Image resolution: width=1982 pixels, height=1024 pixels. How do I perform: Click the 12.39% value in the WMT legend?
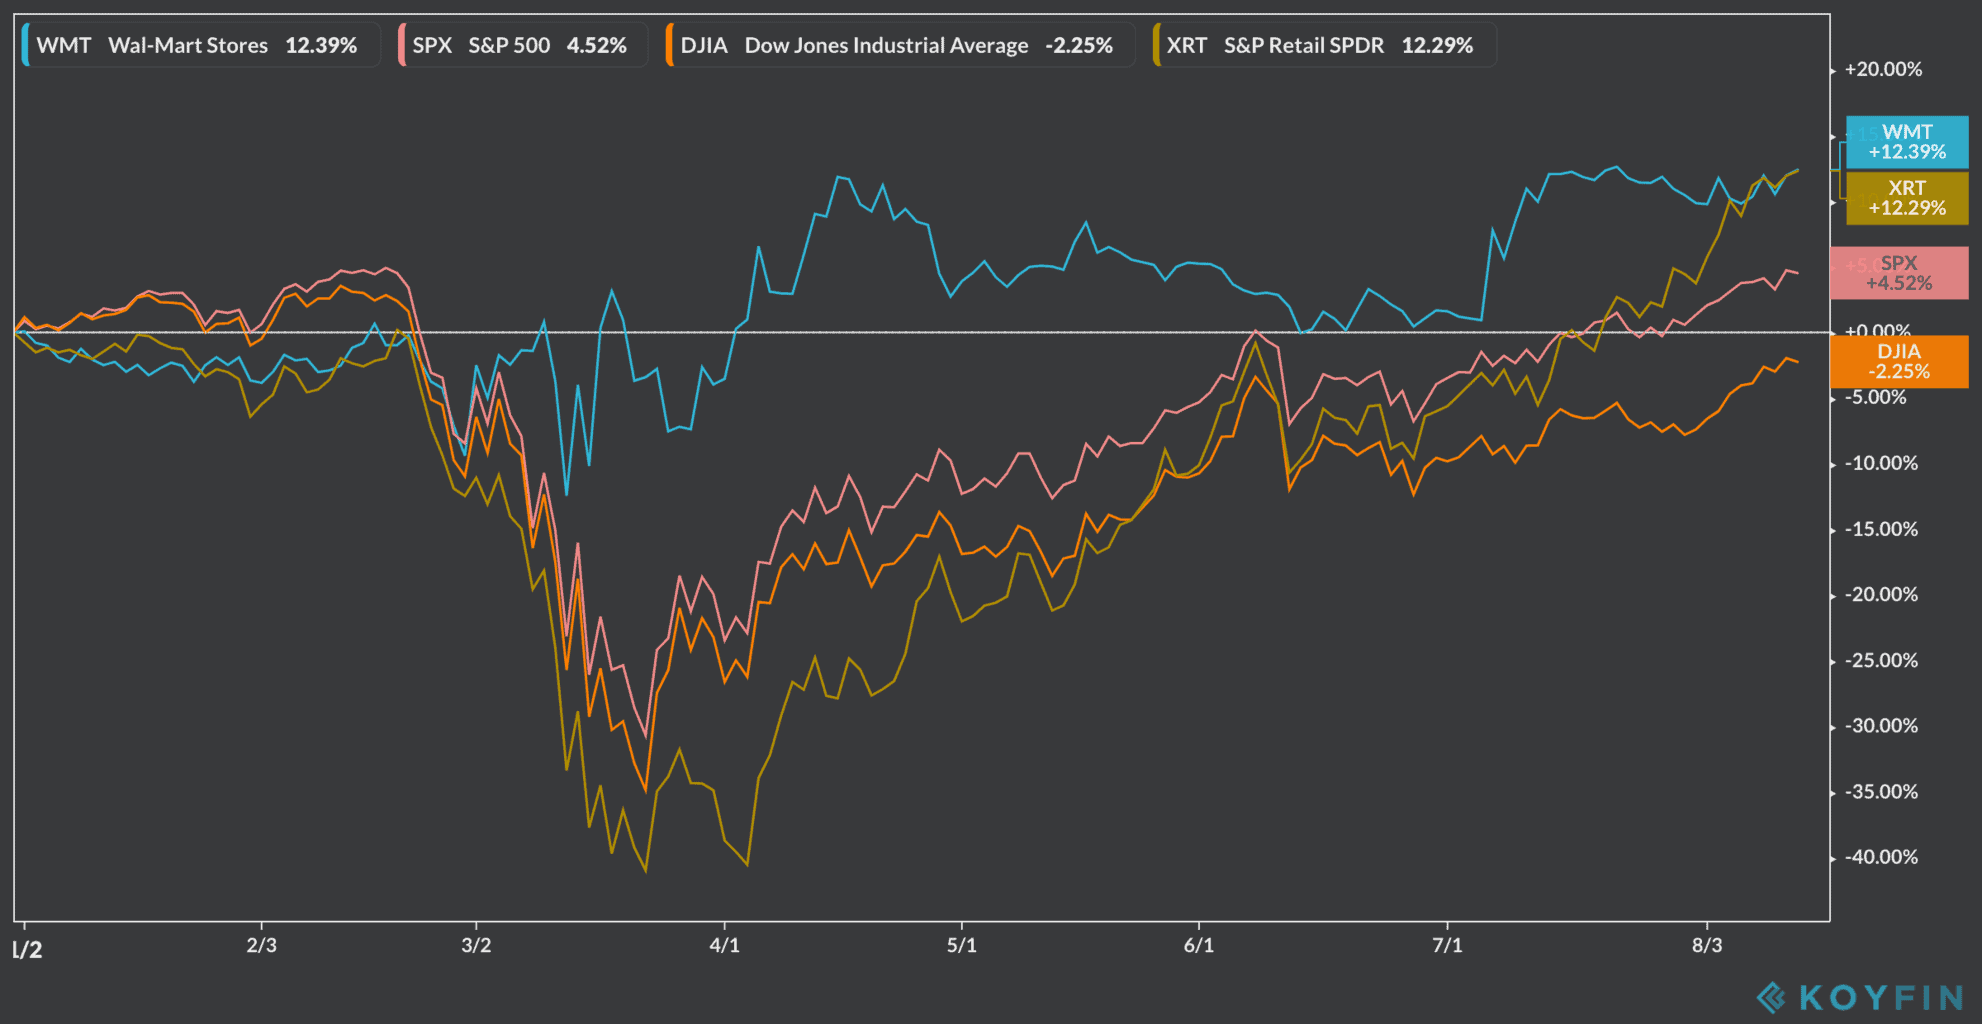point(321,45)
